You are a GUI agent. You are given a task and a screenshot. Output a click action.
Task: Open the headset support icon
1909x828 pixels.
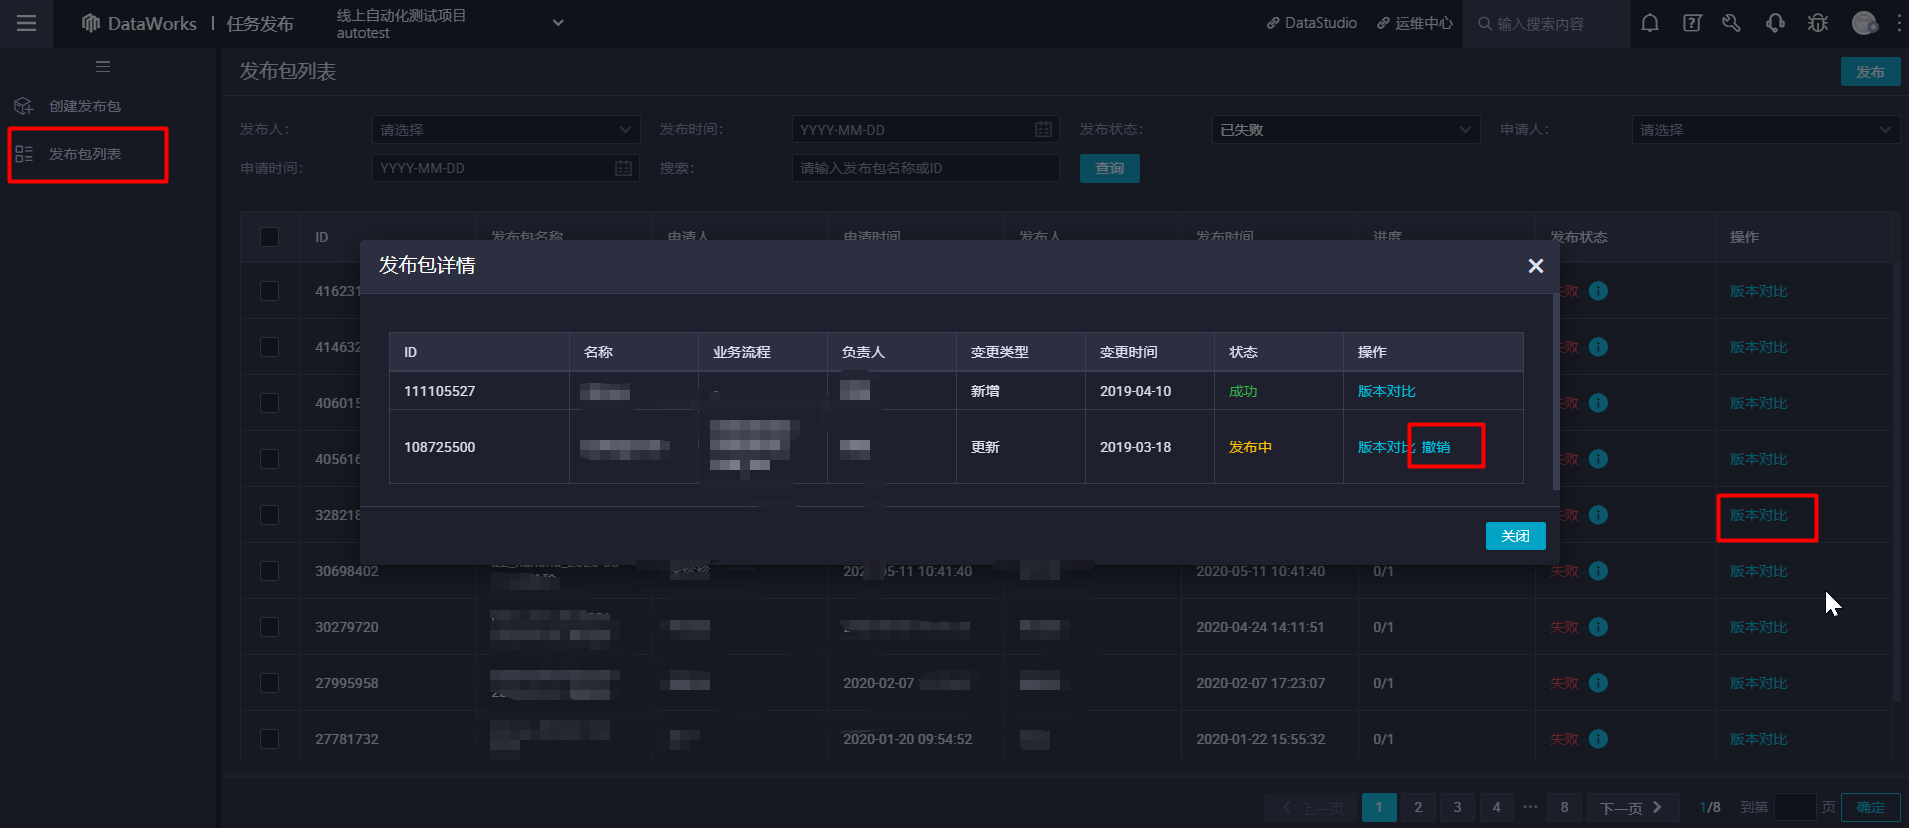(x=1775, y=23)
